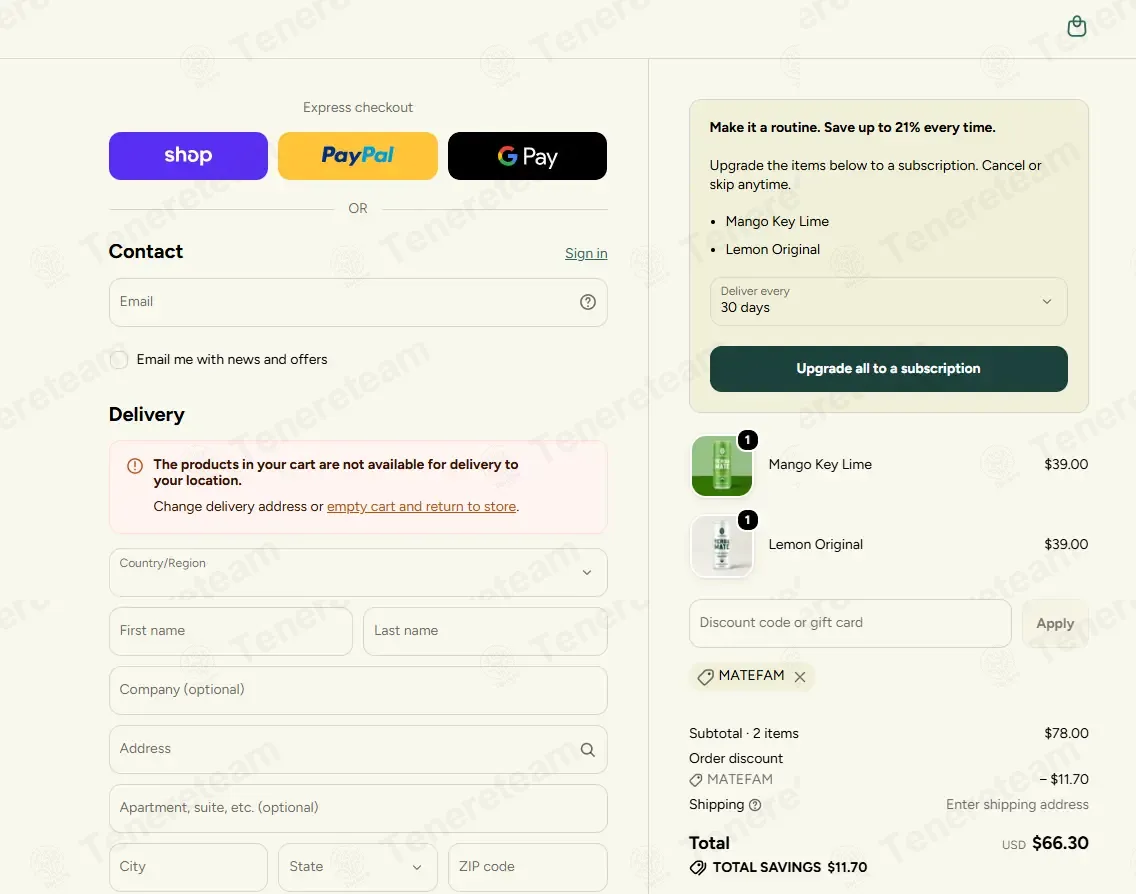This screenshot has height=894, width=1136.
Task: Click the Address field search magnifier icon
Action: pos(588,750)
